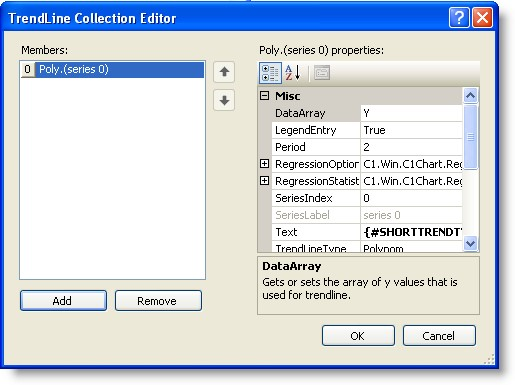
Task: Add a new trendline member
Action: point(63,301)
